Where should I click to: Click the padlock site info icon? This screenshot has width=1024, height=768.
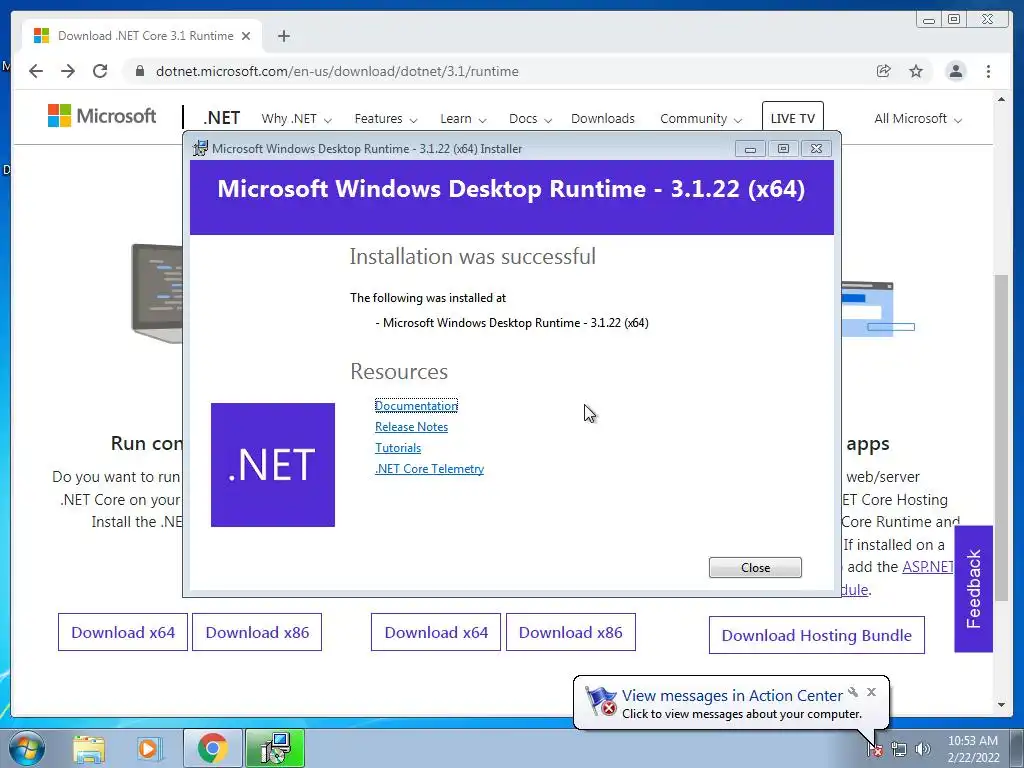click(x=140, y=71)
